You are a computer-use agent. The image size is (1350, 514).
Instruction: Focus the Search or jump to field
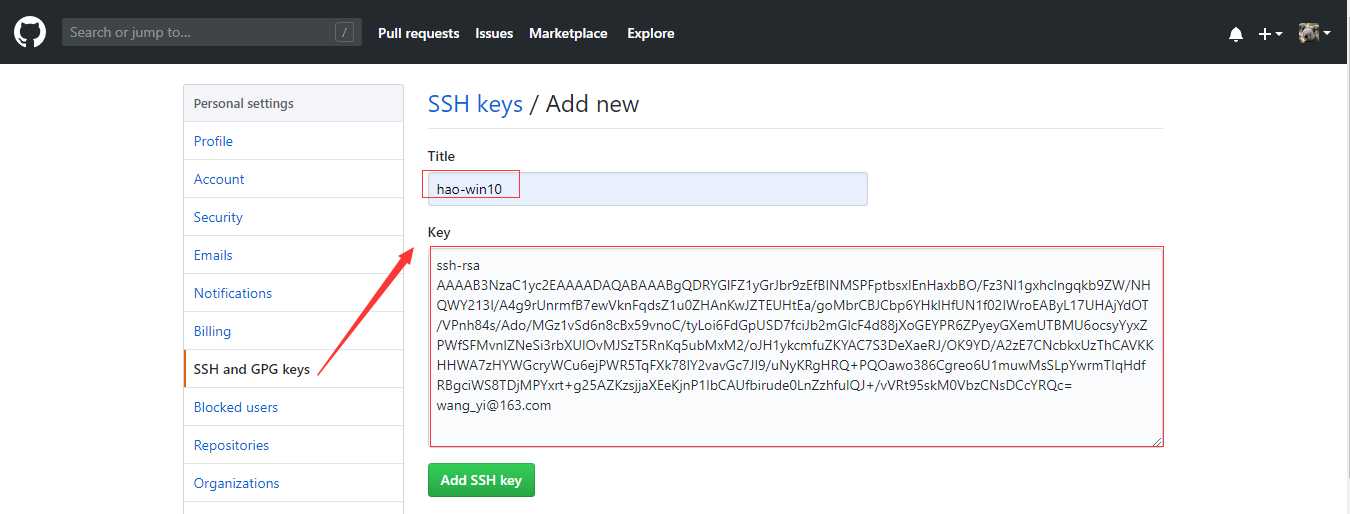point(212,32)
